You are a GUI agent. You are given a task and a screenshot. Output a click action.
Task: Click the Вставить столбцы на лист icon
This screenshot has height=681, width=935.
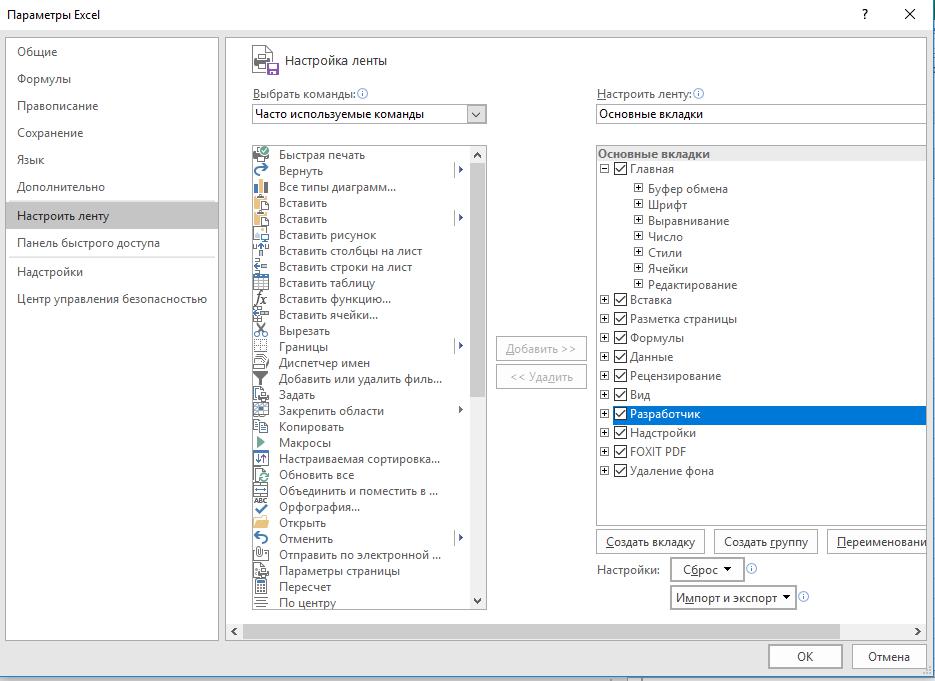261,251
